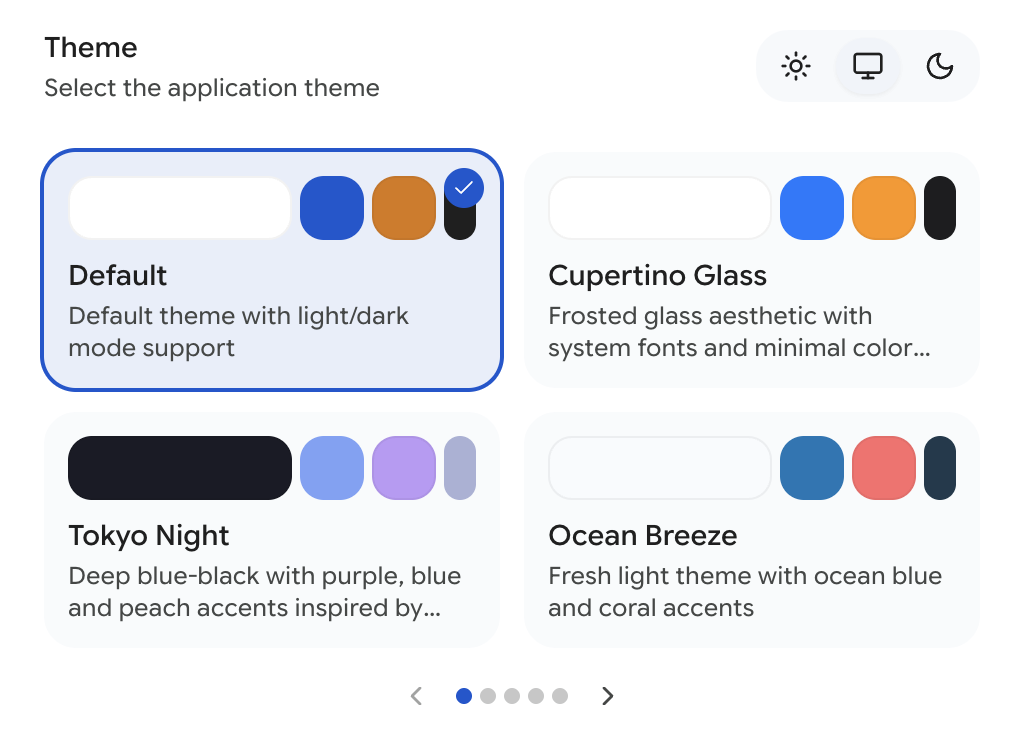The height and width of the screenshot is (732, 1014).
Task: Click Tokyo Night dark background preview
Action: coord(180,468)
